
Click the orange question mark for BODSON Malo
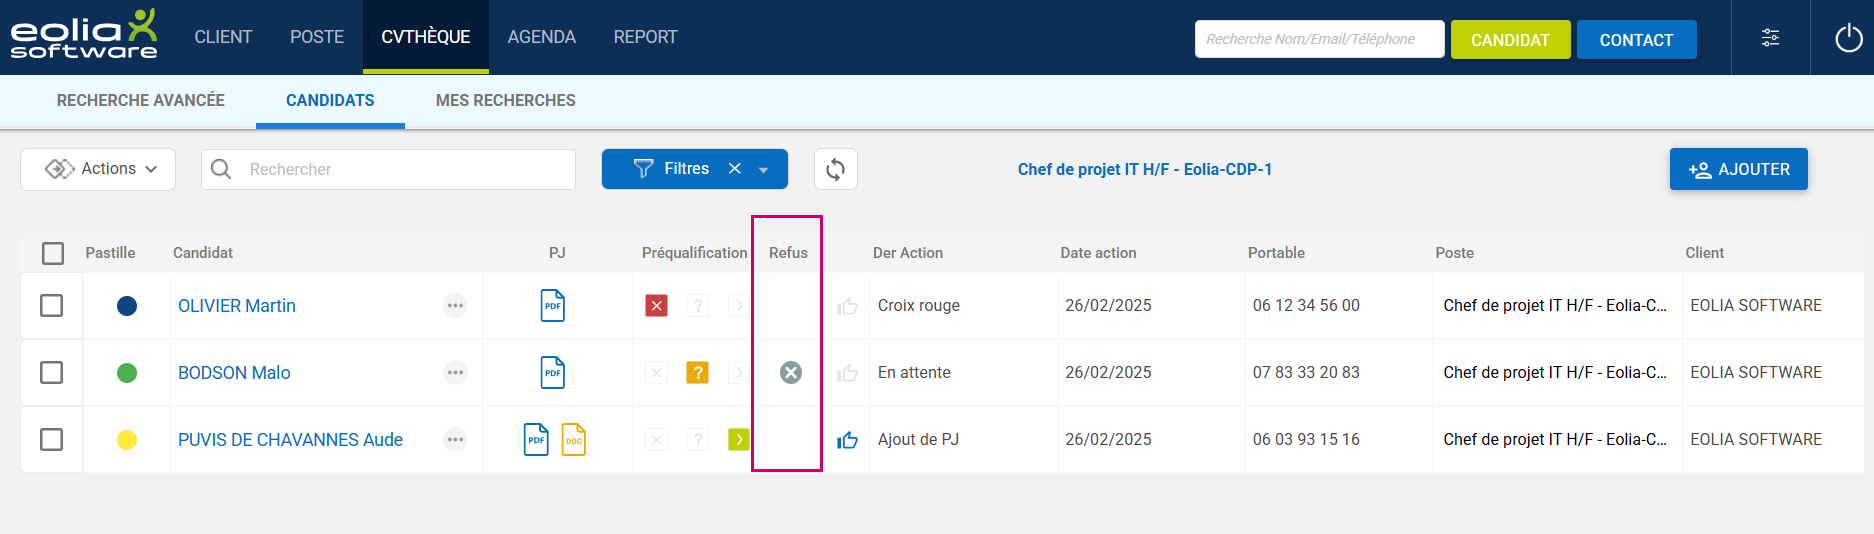[x=697, y=372]
